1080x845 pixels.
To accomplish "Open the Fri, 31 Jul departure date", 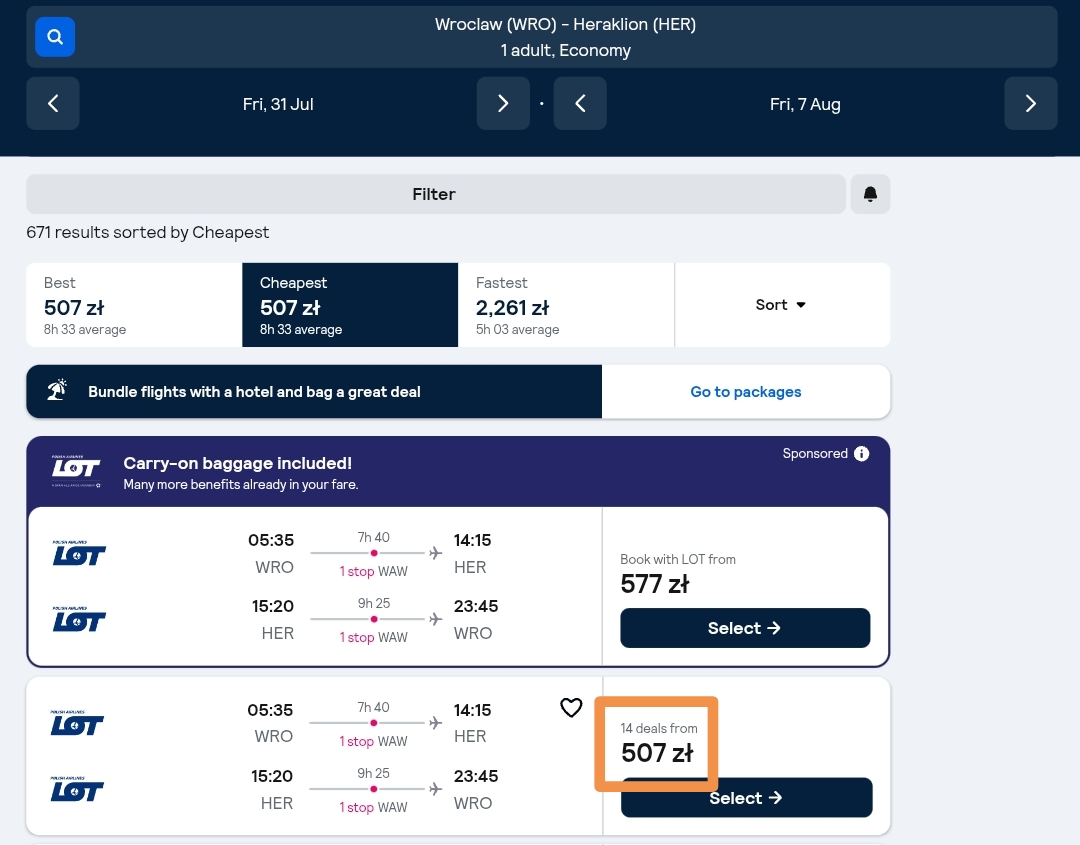I will pos(278,104).
